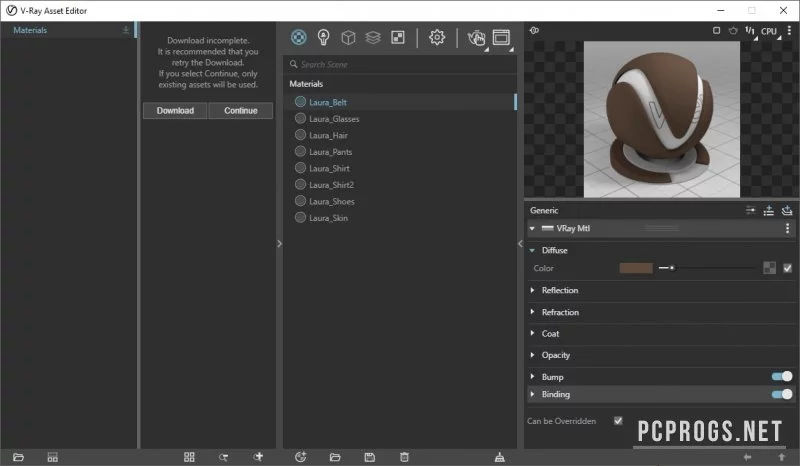
Task: Click the preview scene orbit icon
Action: 534,31
